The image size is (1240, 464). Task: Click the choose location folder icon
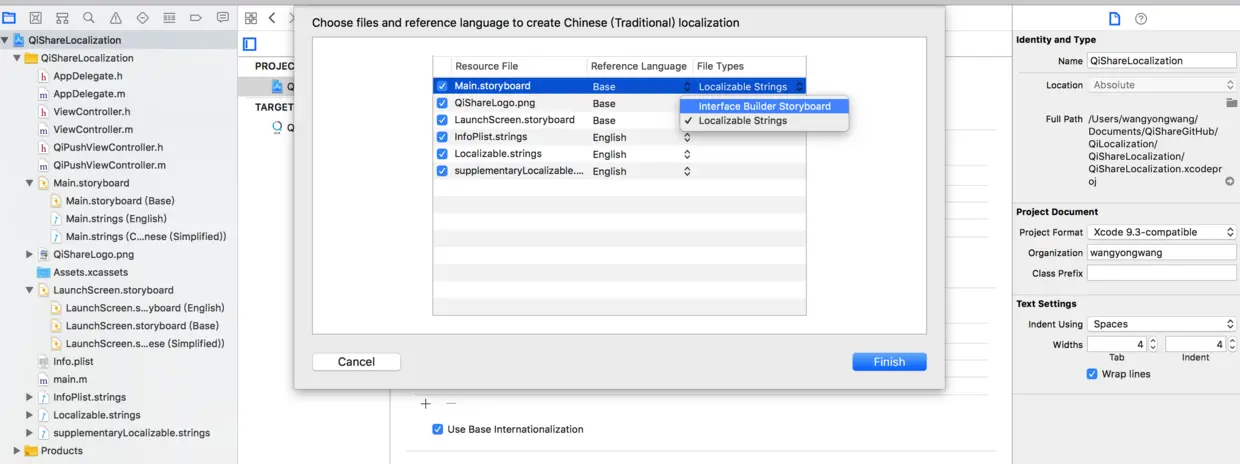click(1231, 102)
